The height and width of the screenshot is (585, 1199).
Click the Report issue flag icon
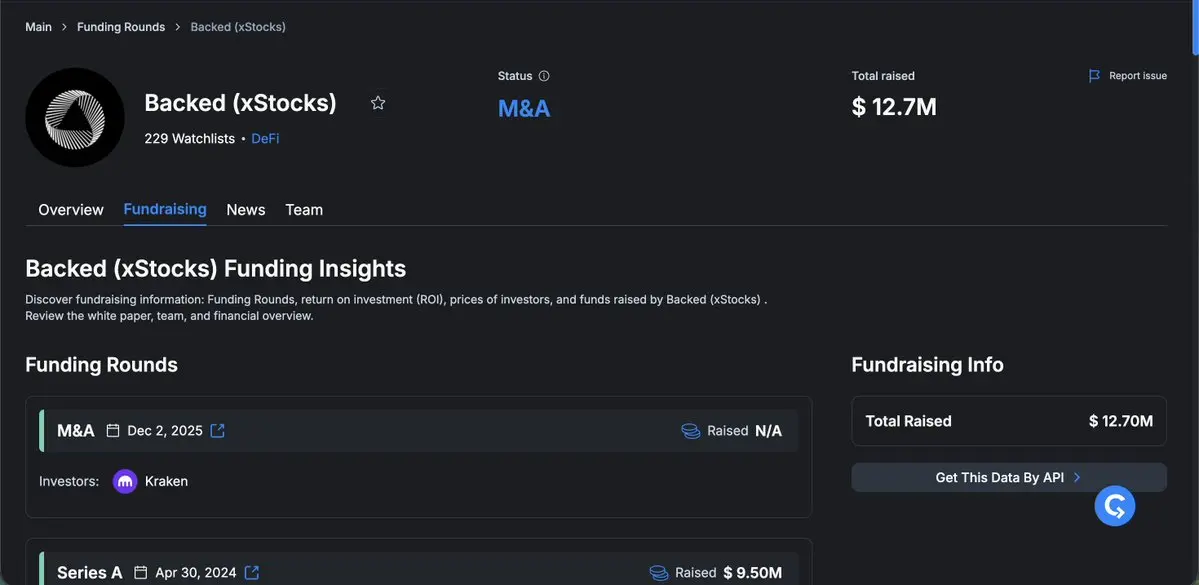coord(1094,76)
